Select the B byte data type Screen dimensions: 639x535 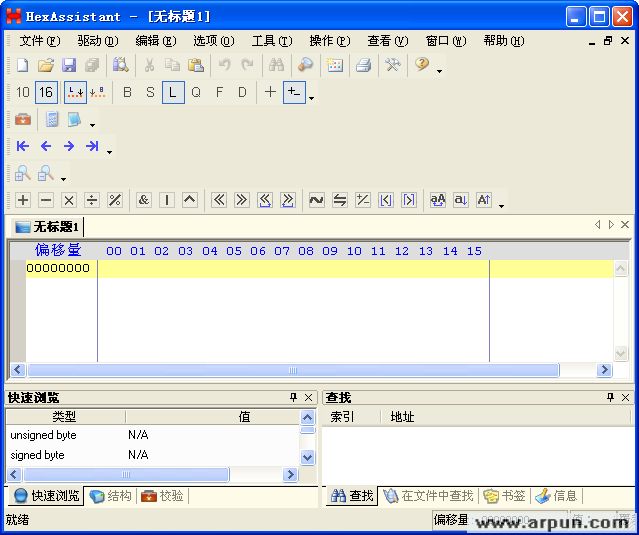point(127,92)
